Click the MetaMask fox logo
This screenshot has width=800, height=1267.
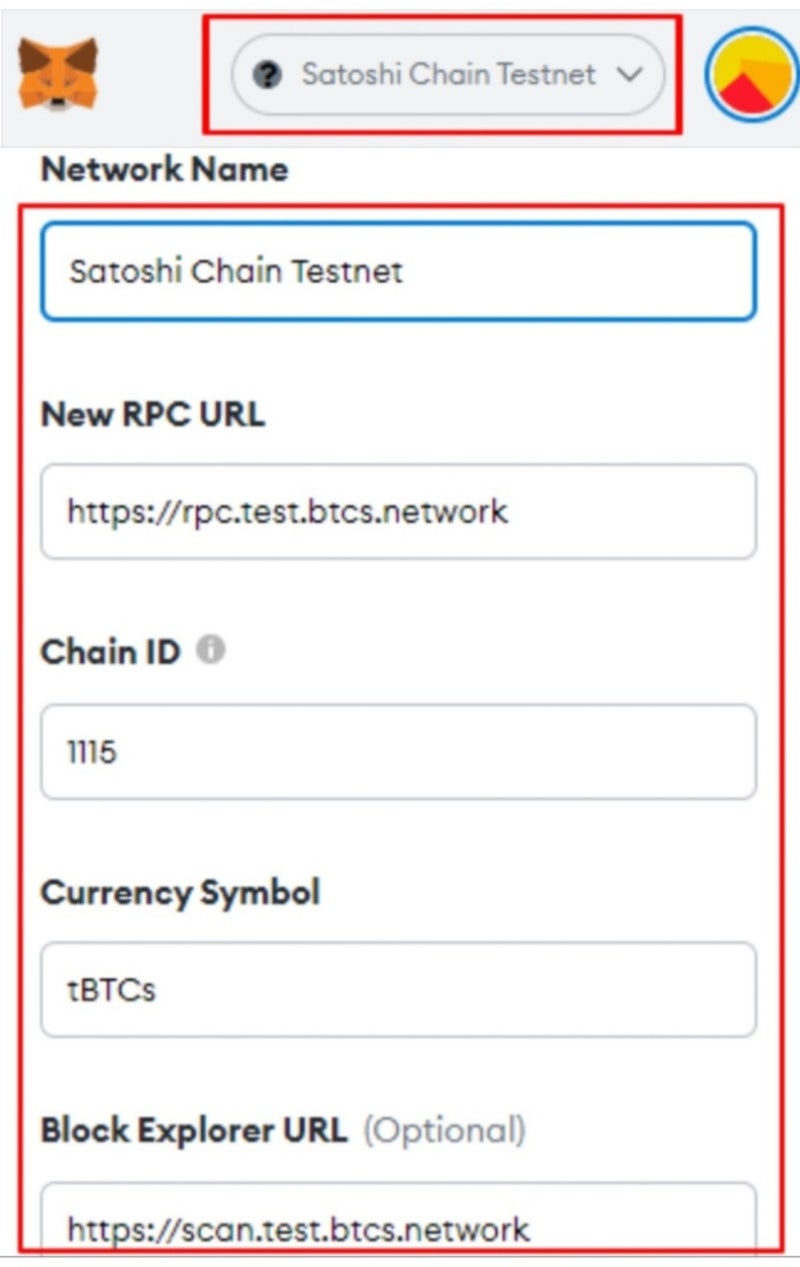[x=58, y=74]
